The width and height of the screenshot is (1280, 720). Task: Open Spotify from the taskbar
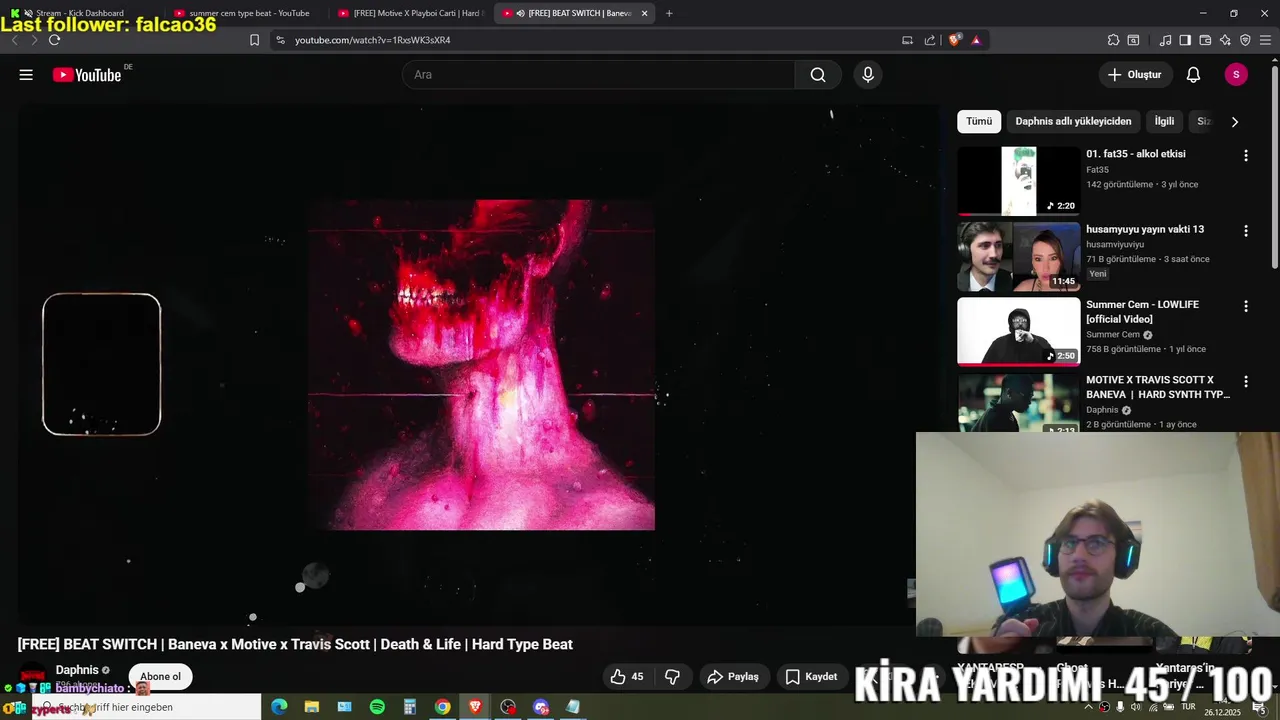click(377, 707)
